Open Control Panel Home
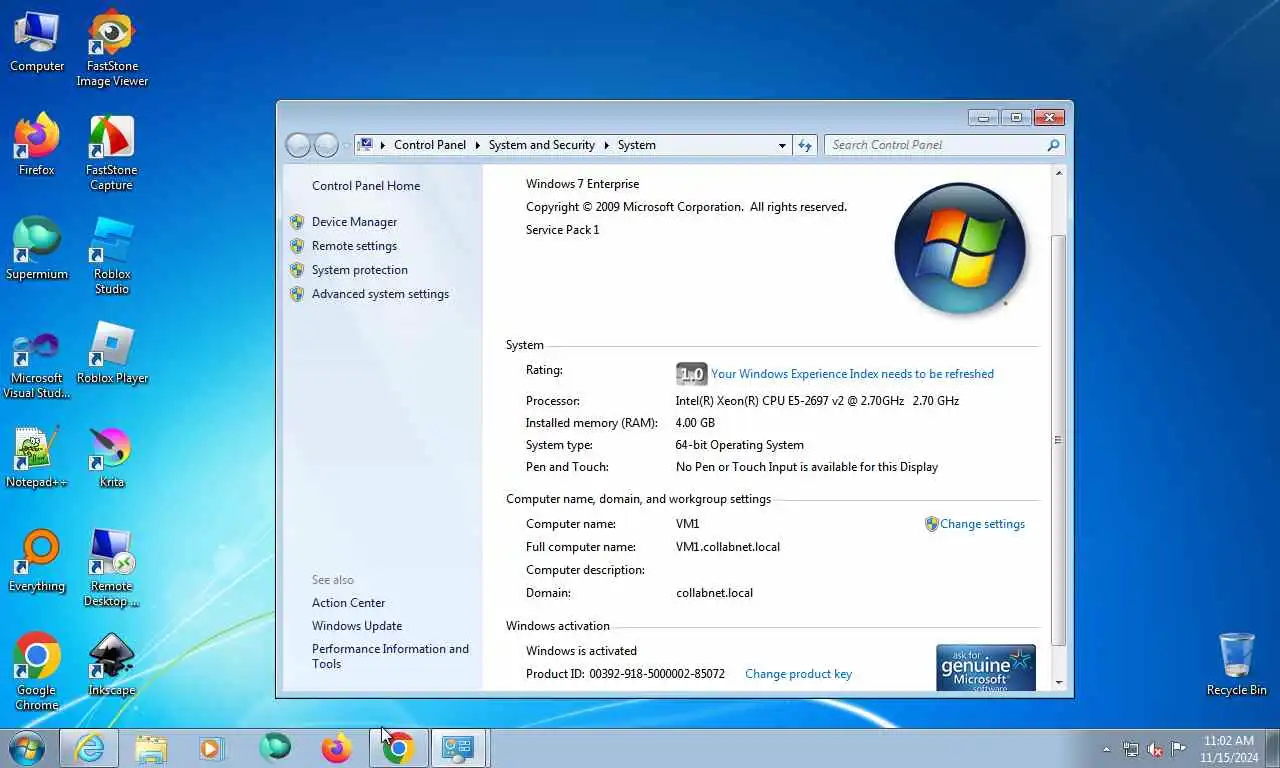Viewport: 1280px width, 768px height. point(366,186)
